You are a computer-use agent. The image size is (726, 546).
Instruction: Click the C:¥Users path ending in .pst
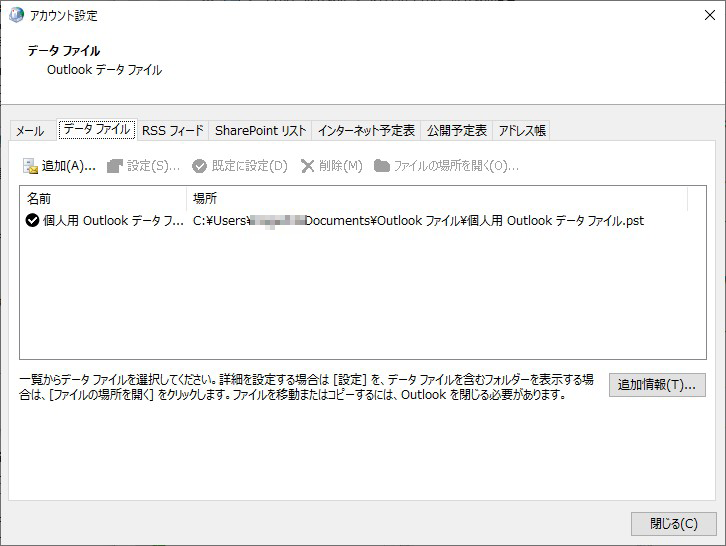[x=418, y=221]
